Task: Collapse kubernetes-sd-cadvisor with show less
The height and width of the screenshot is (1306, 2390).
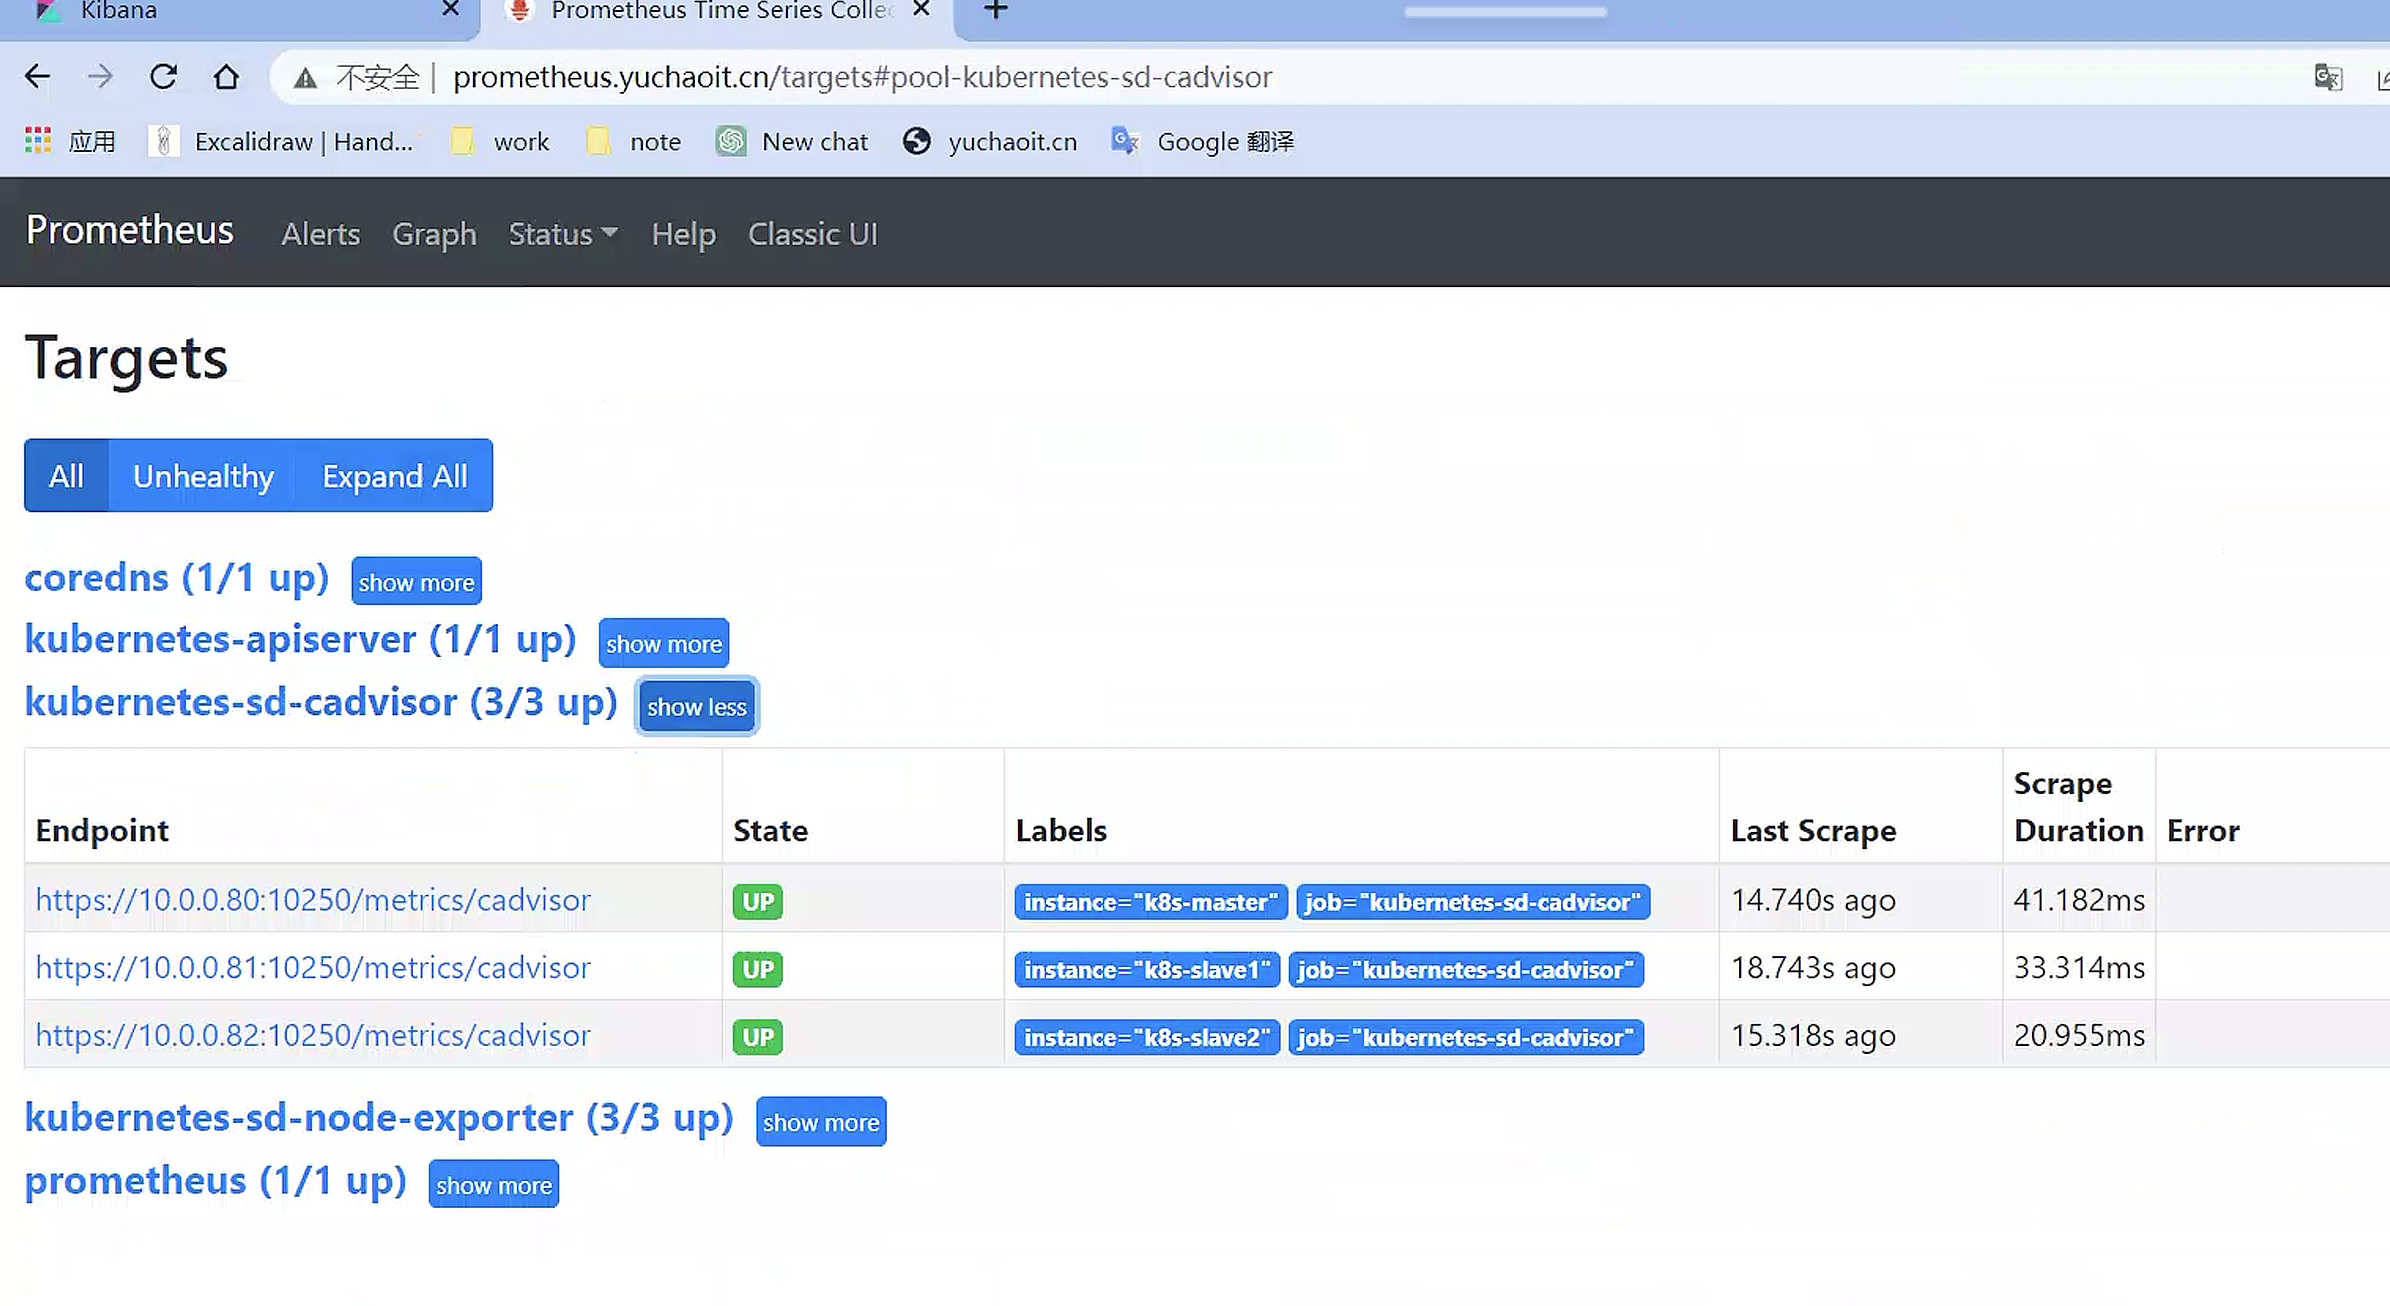Action: [x=696, y=707]
